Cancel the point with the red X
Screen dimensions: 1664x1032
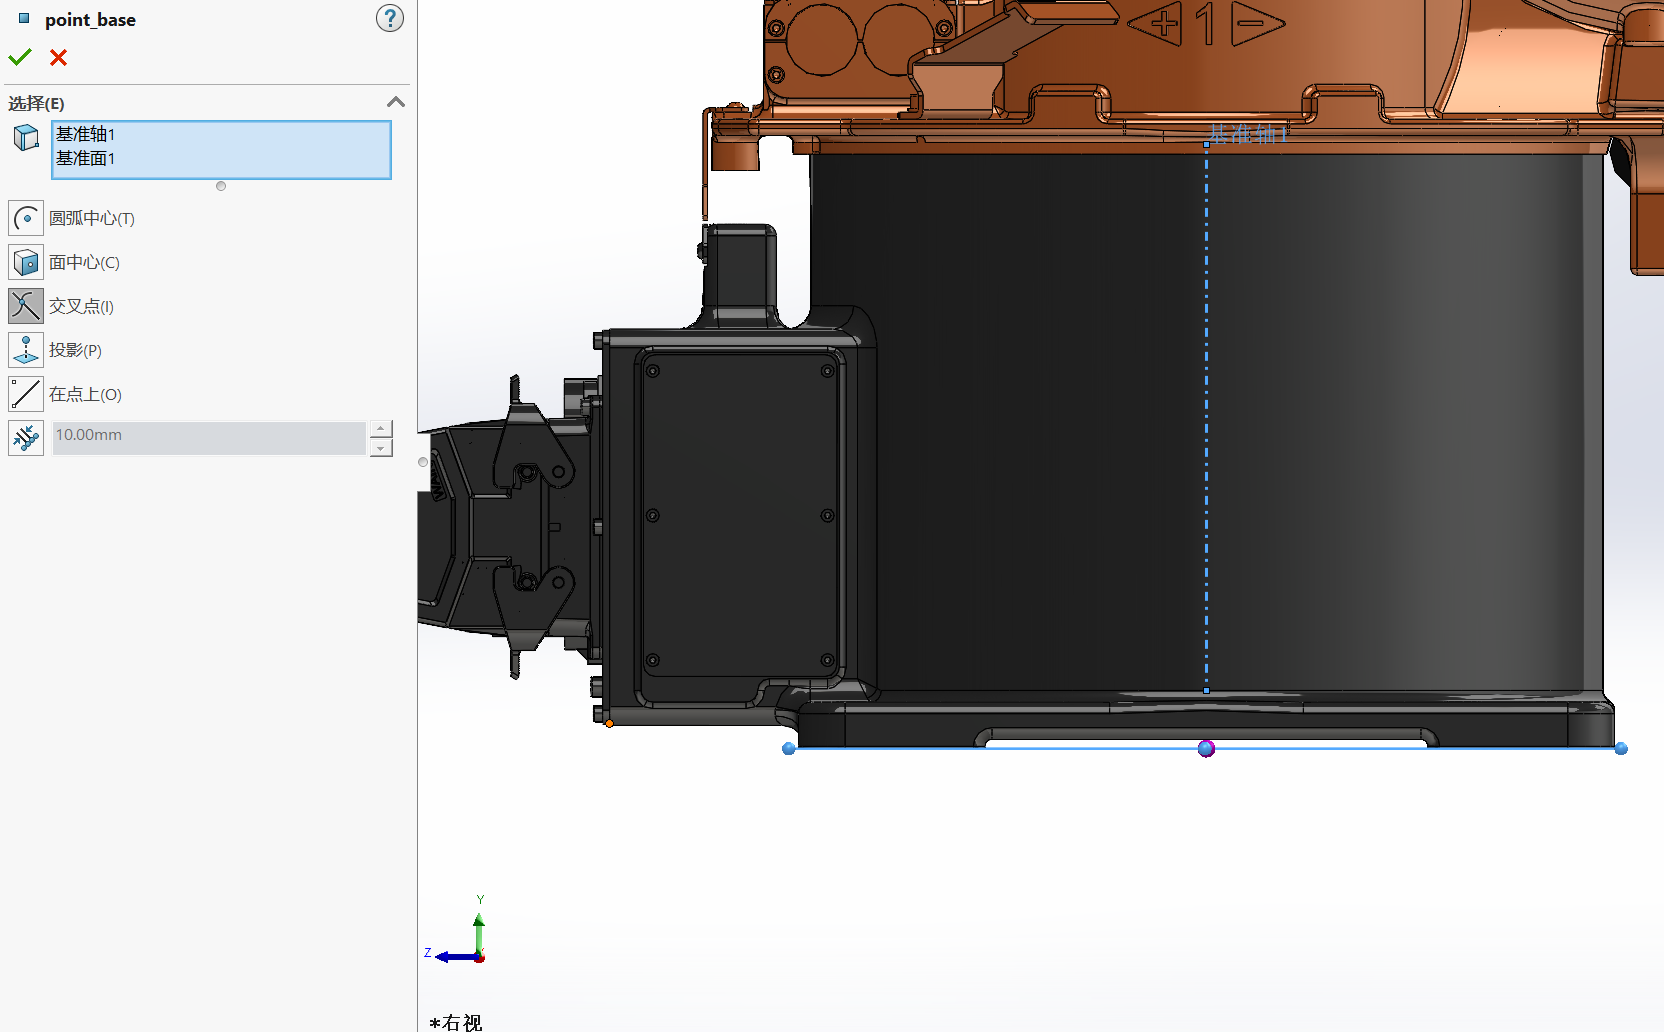[x=59, y=58]
